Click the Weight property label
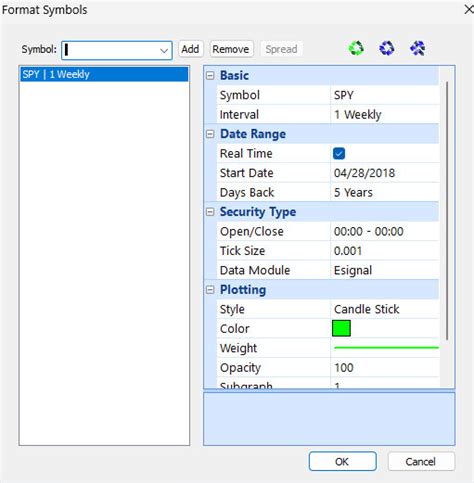 click(238, 348)
